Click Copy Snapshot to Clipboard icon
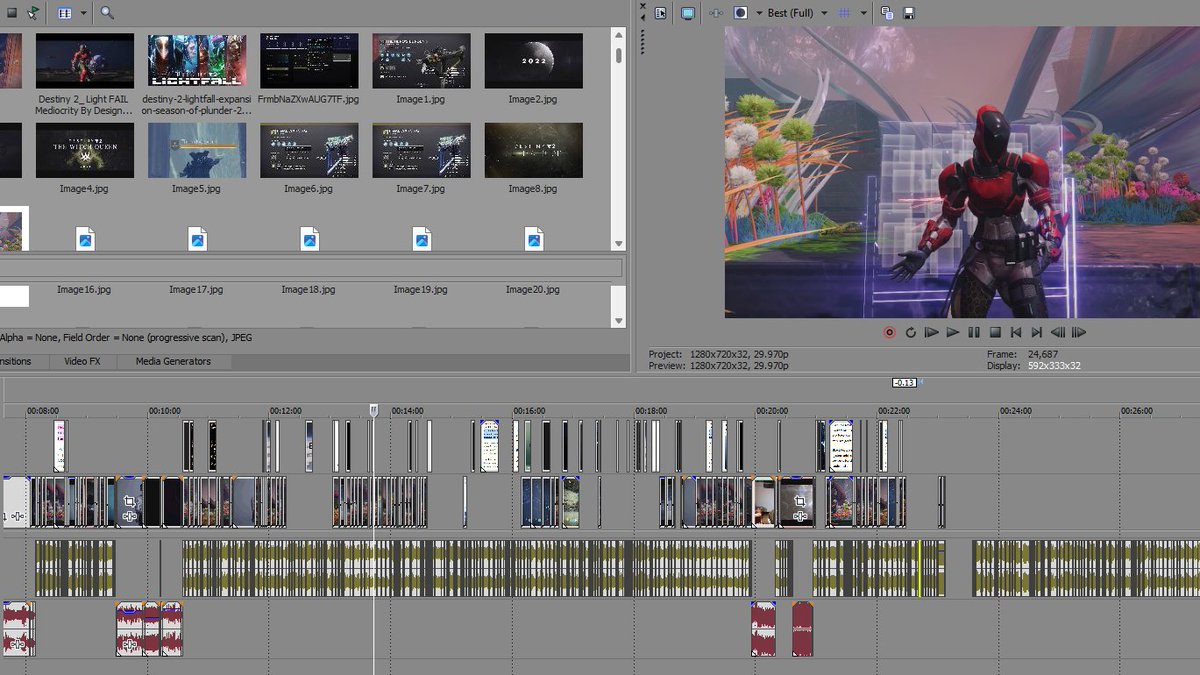 [x=887, y=13]
